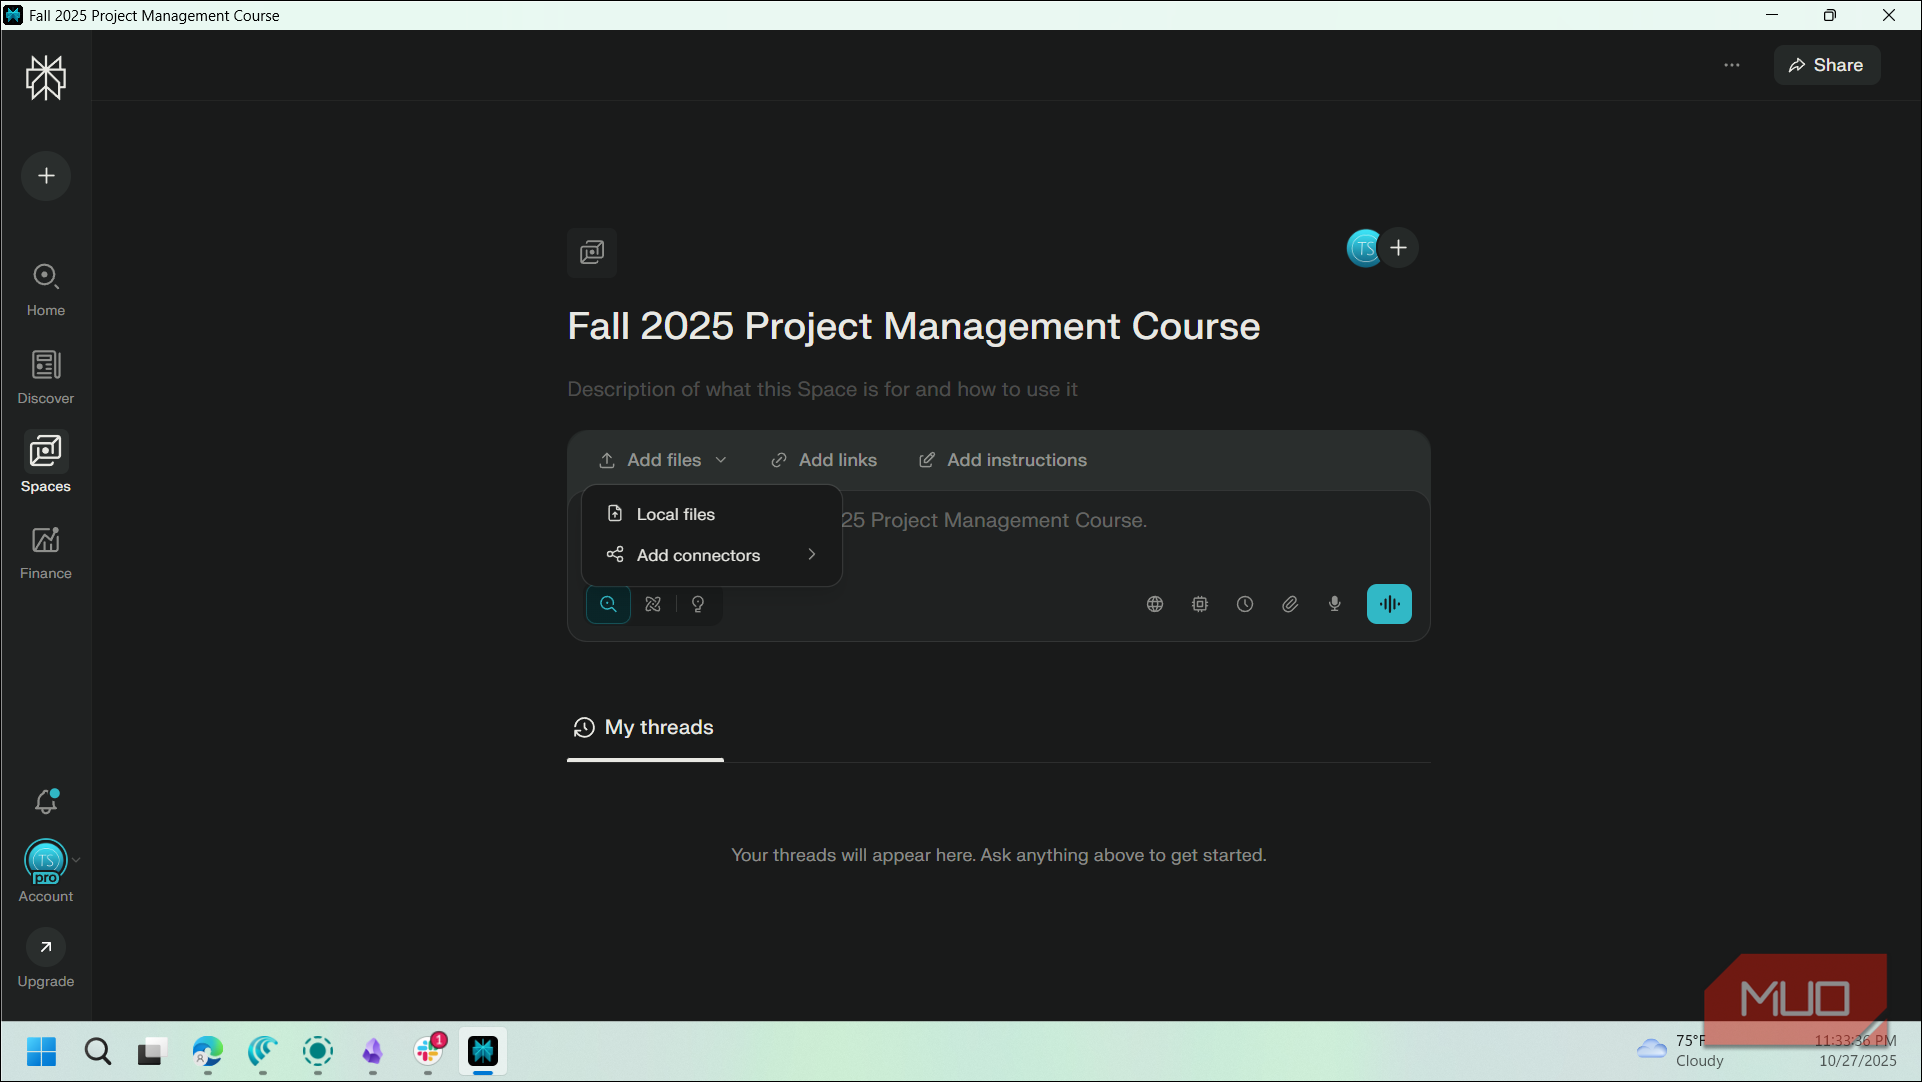
Task: Open the notifications bell icon
Action: pyautogui.click(x=46, y=801)
